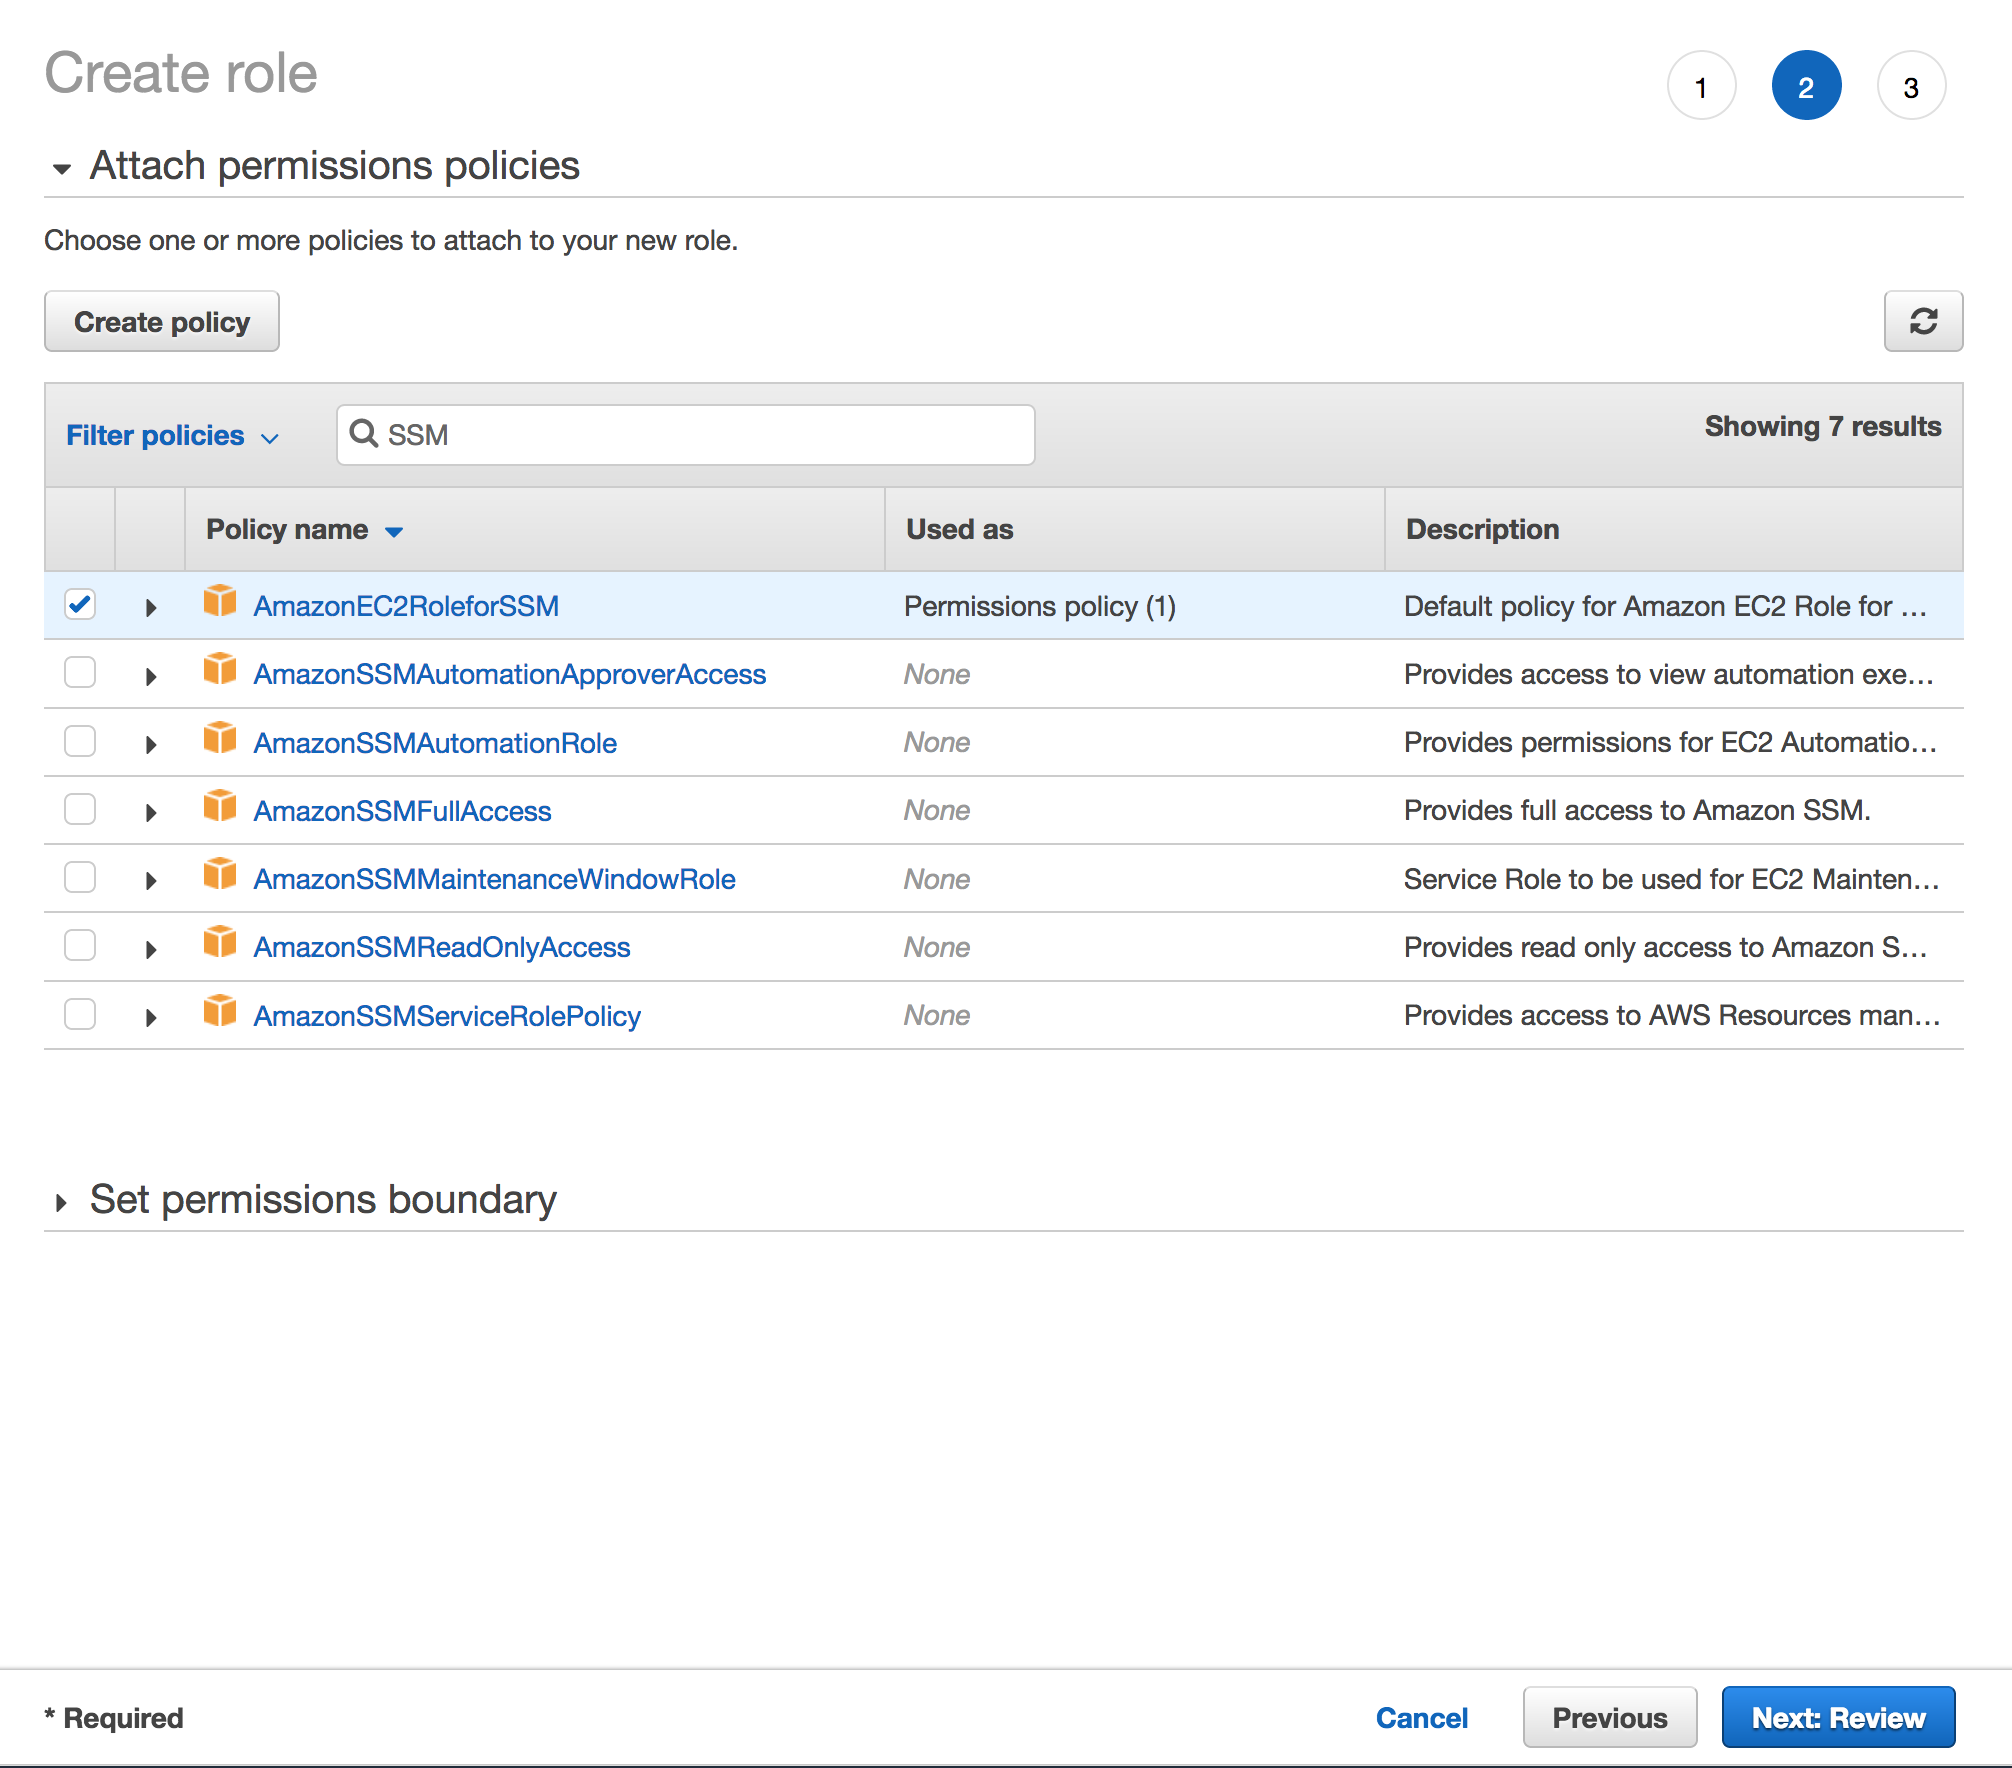Viewport: 2012px width, 1768px height.
Task: Click the search magnifier icon in filter box
Action: (x=364, y=434)
